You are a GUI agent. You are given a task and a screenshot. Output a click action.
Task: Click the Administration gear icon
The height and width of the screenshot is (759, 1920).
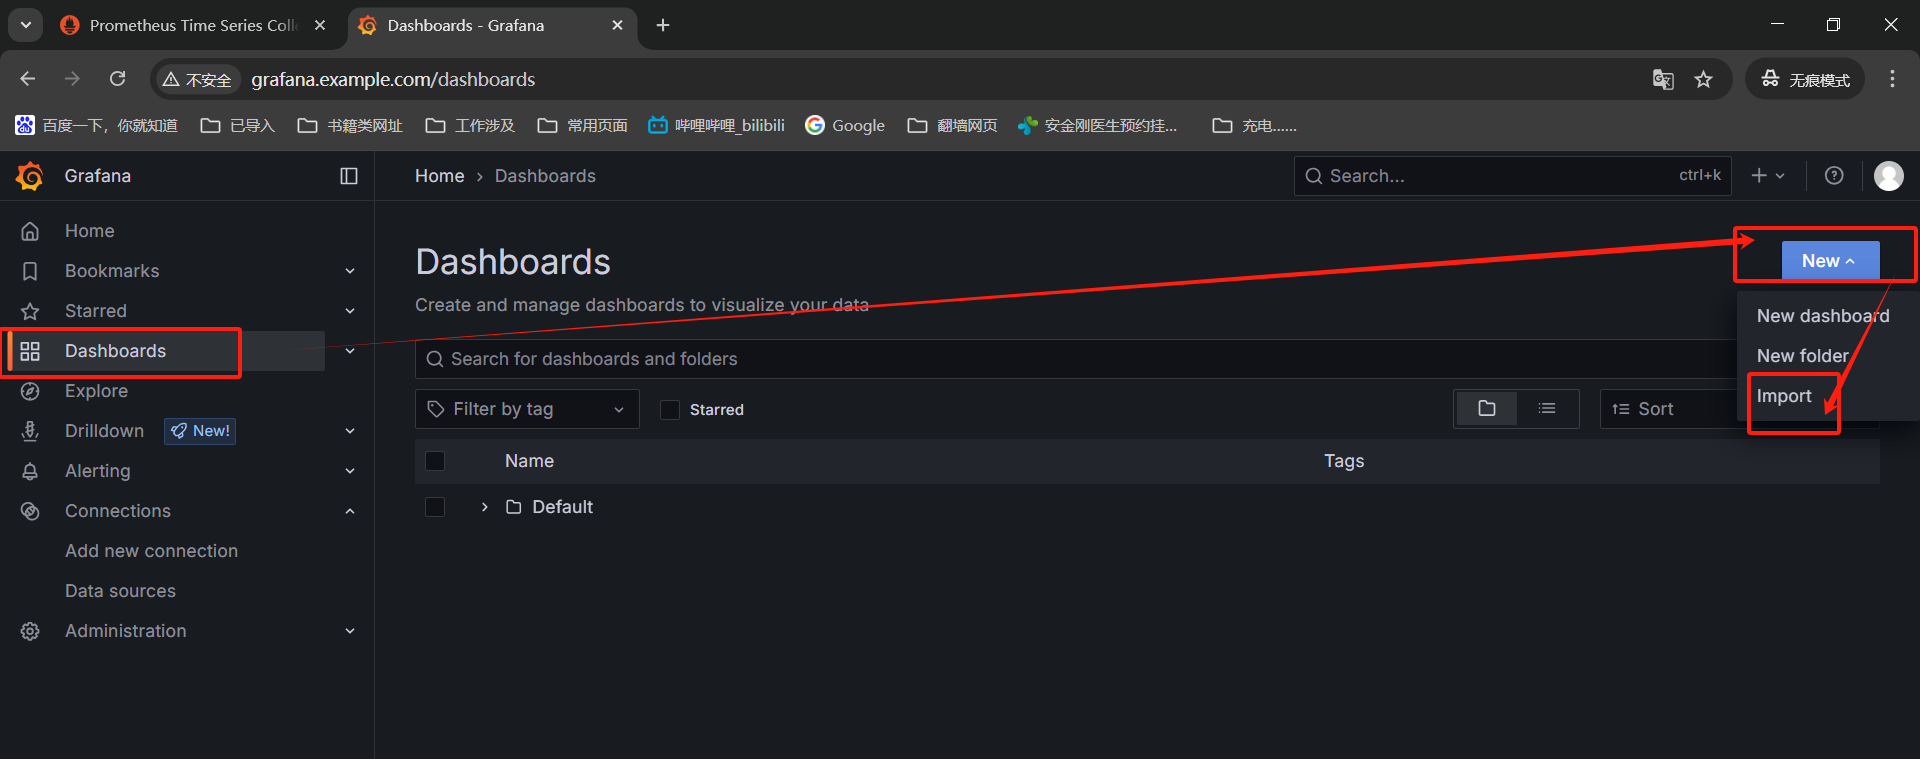coord(30,631)
